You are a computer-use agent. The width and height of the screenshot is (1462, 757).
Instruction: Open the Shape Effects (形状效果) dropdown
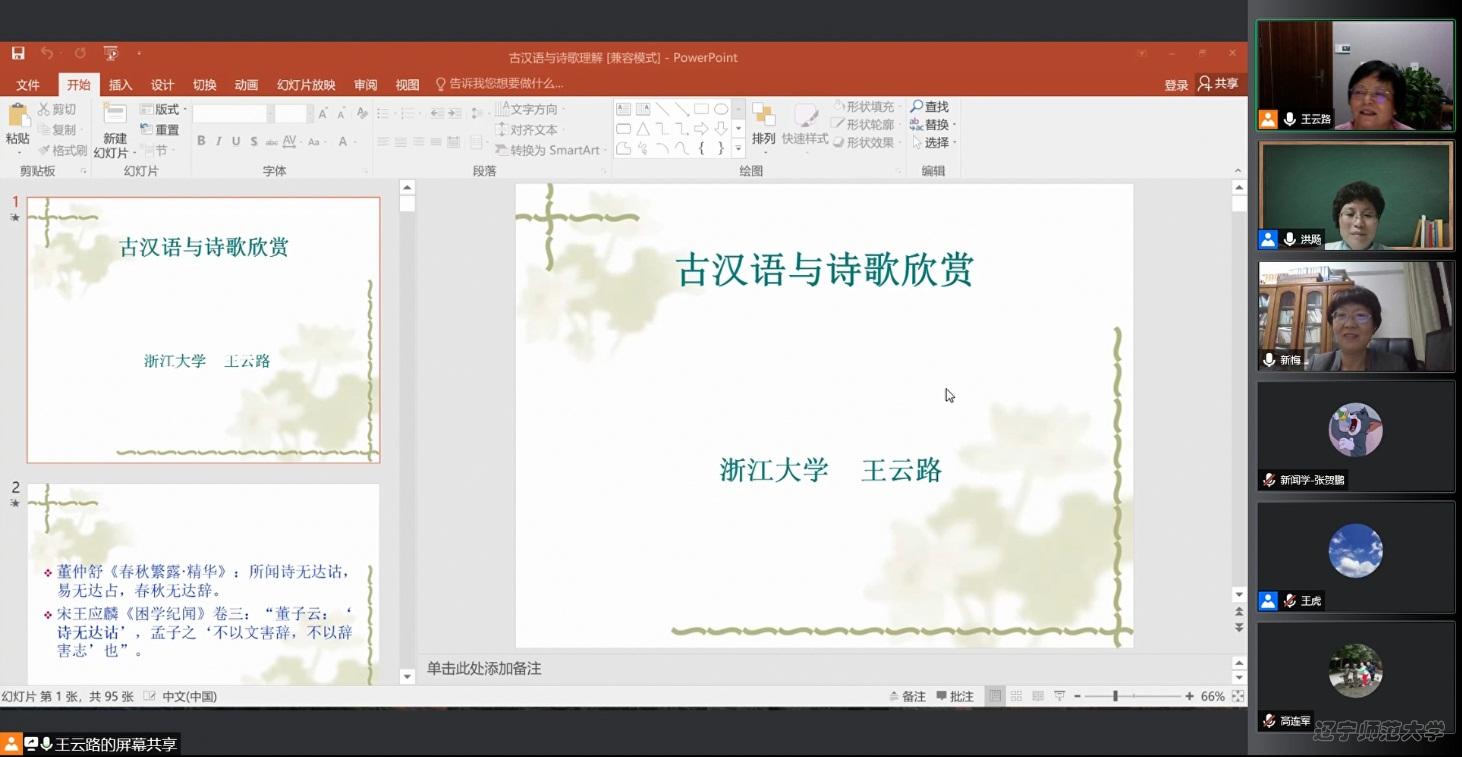click(x=869, y=142)
